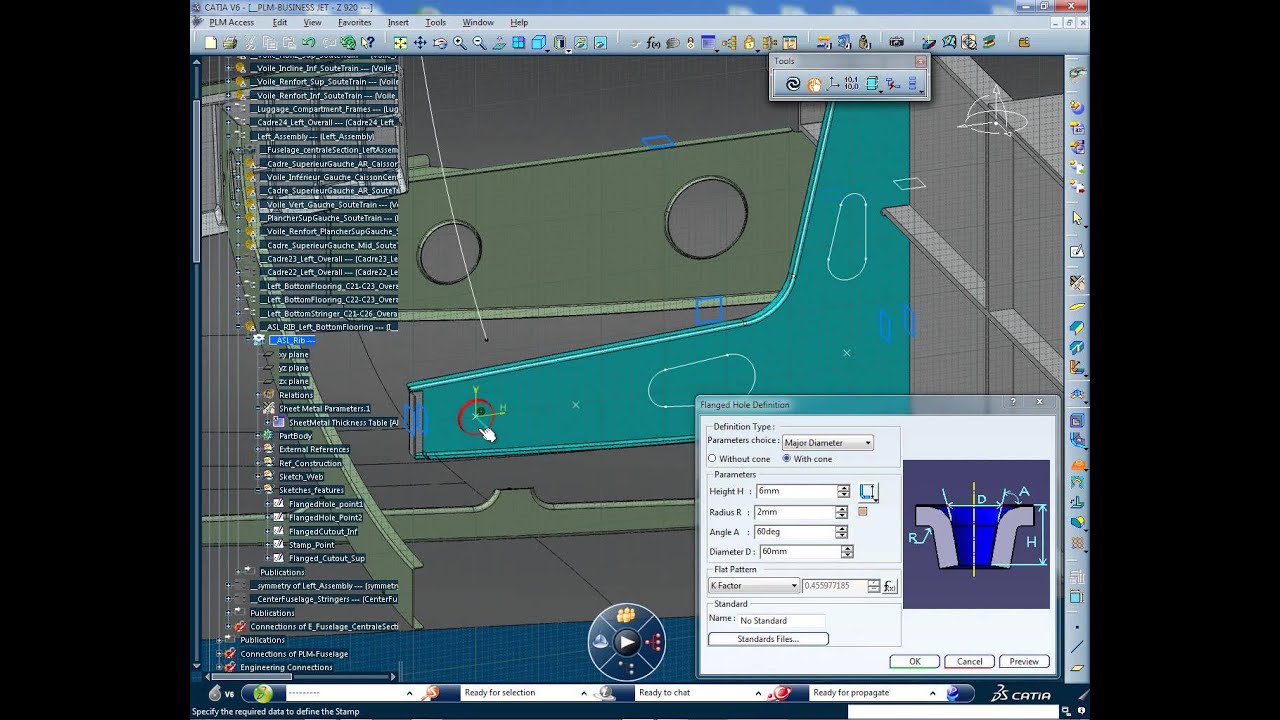Screen dimensions: 1280x720
Task: Select the Without cone radio button
Action: [x=712, y=459]
